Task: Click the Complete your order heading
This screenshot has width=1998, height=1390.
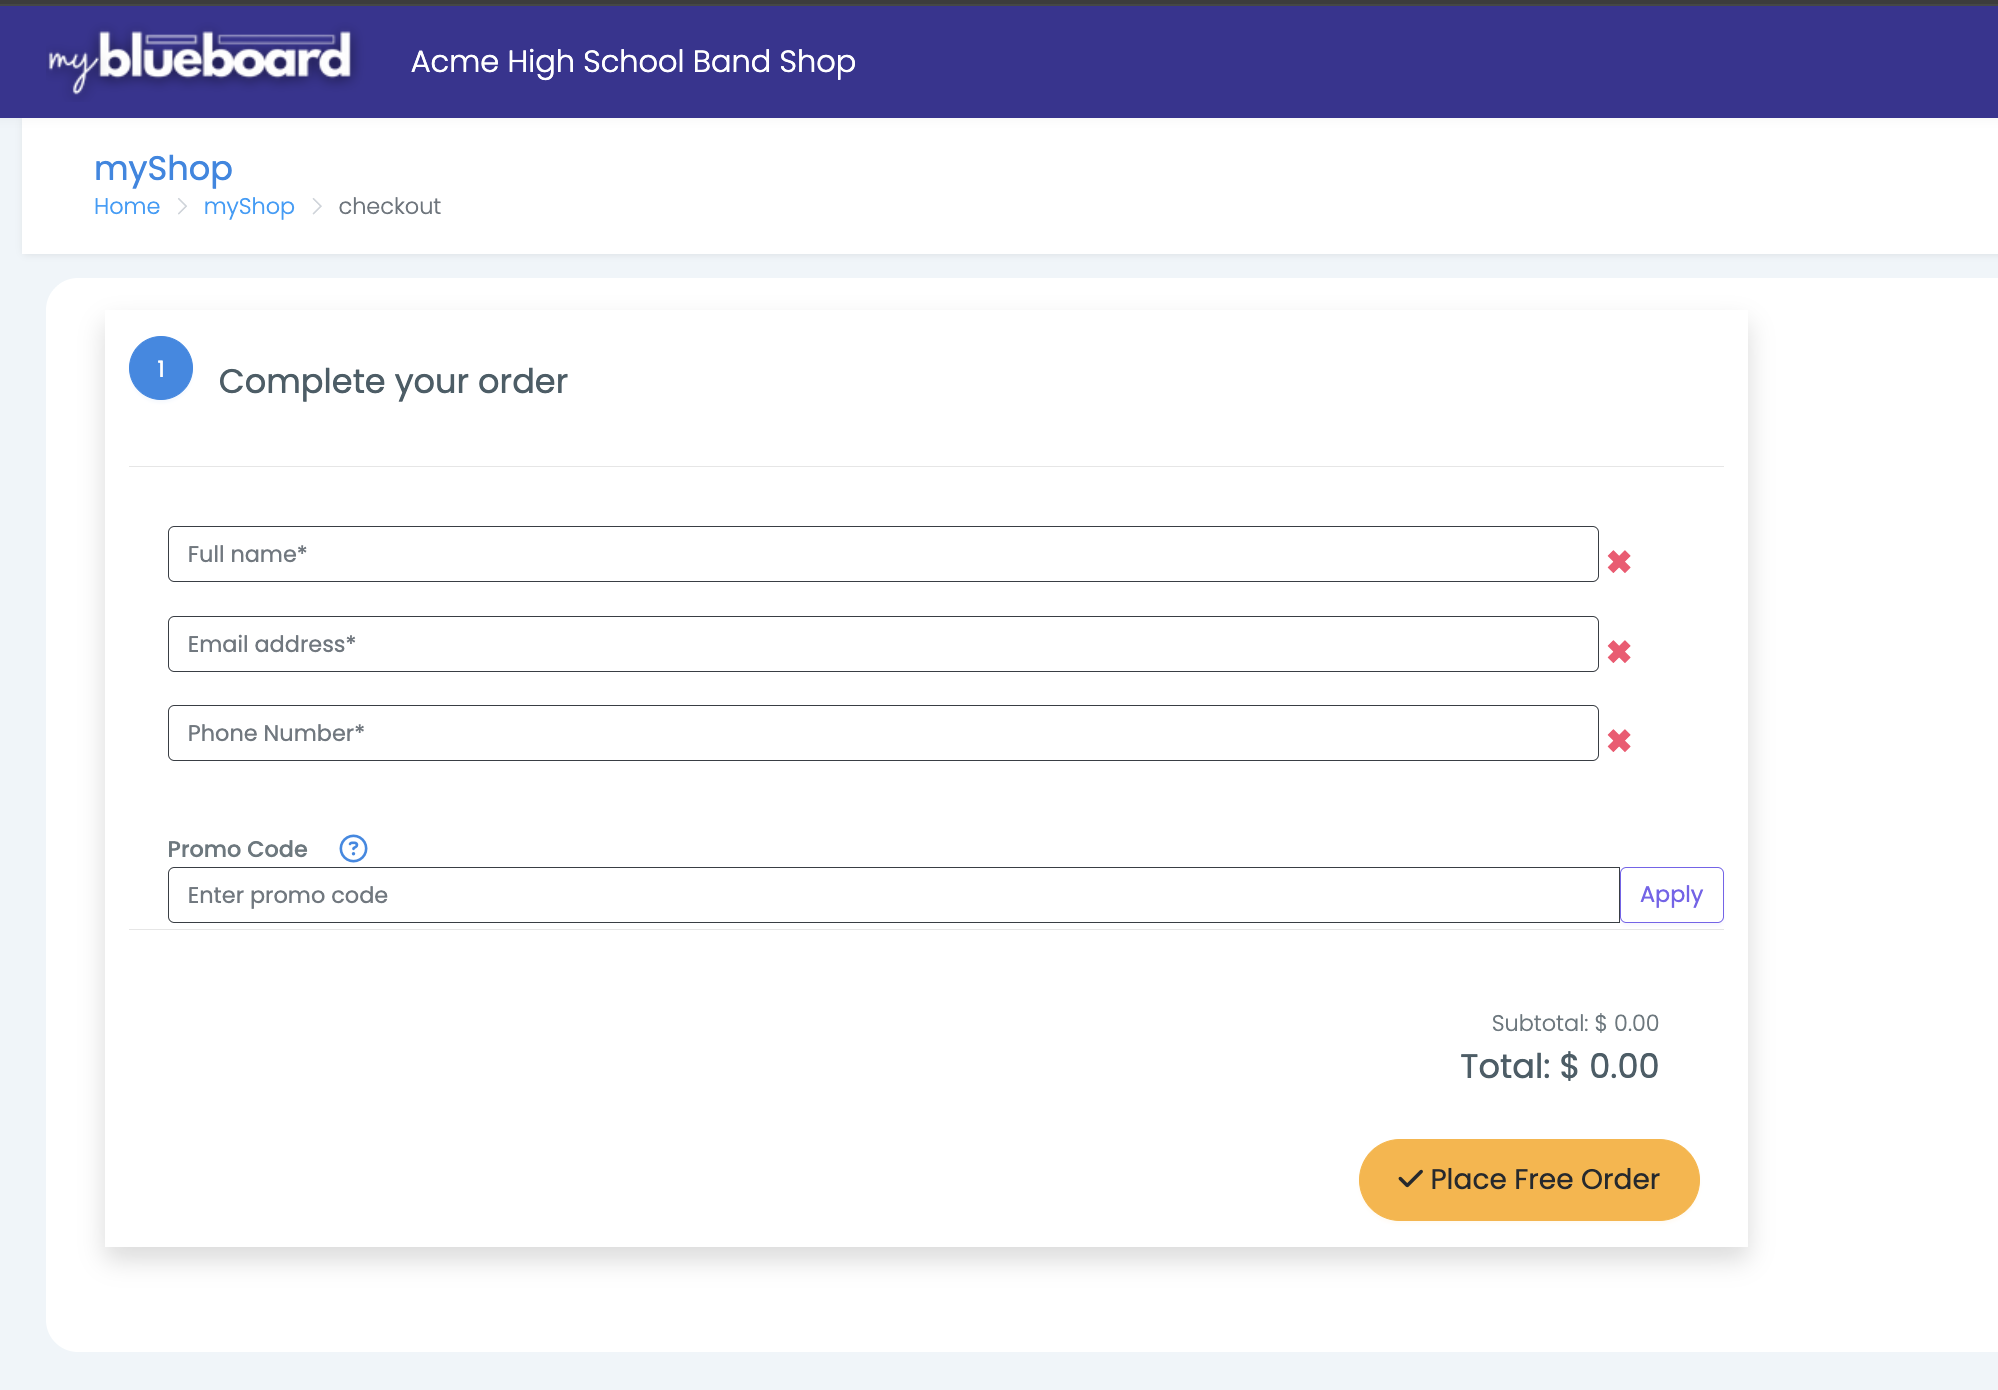Action: [393, 382]
